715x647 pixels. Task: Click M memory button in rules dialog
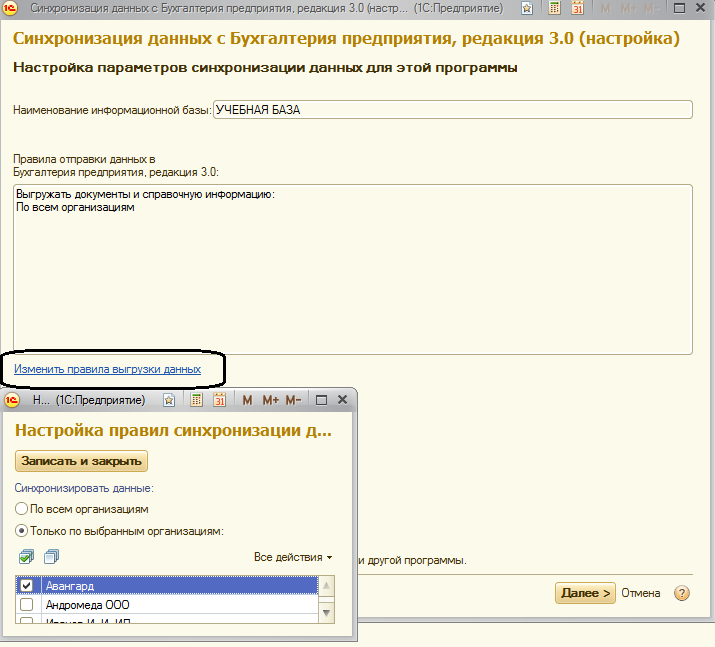[247, 400]
